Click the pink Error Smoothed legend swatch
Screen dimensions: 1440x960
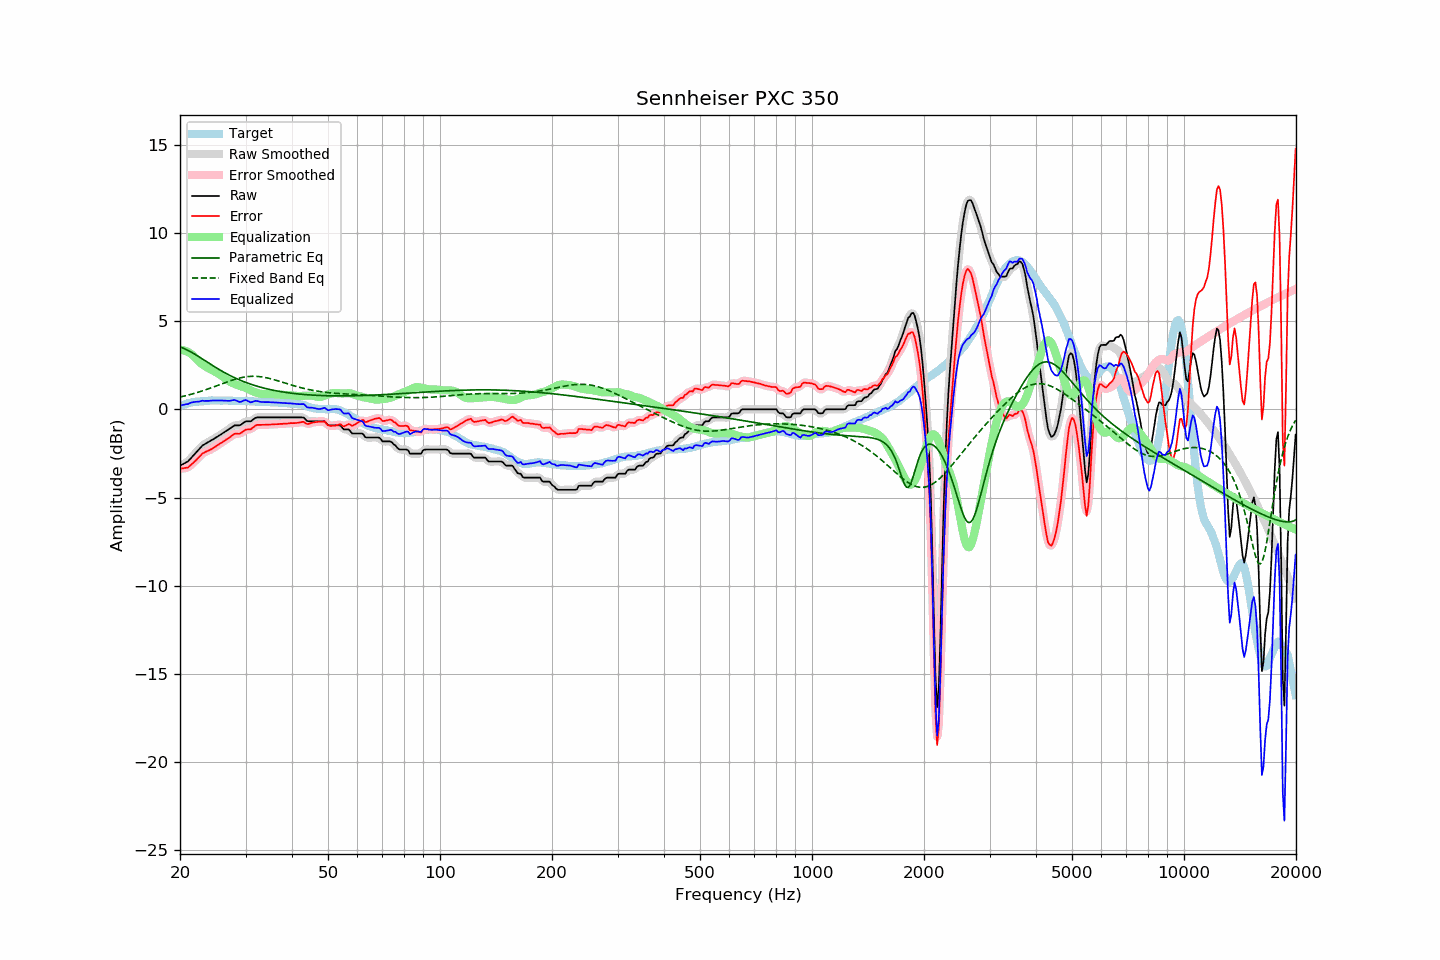point(207,175)
